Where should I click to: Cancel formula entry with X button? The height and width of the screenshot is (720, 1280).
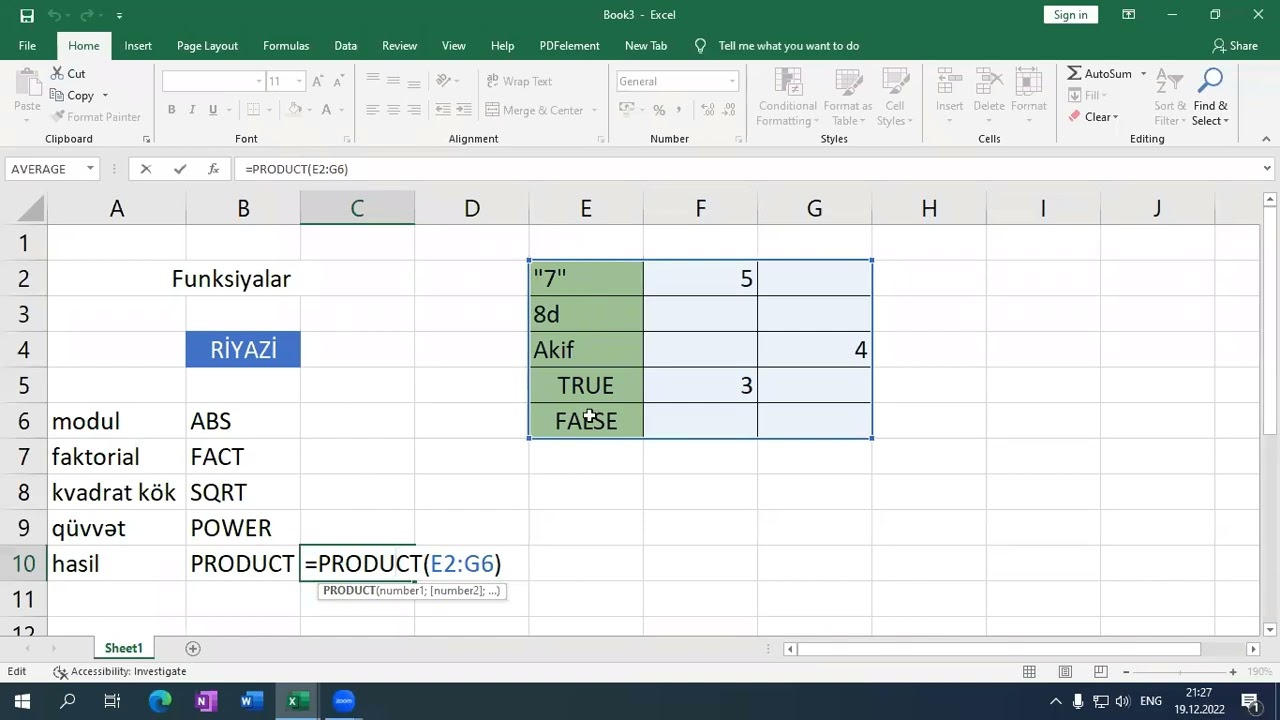146,169
